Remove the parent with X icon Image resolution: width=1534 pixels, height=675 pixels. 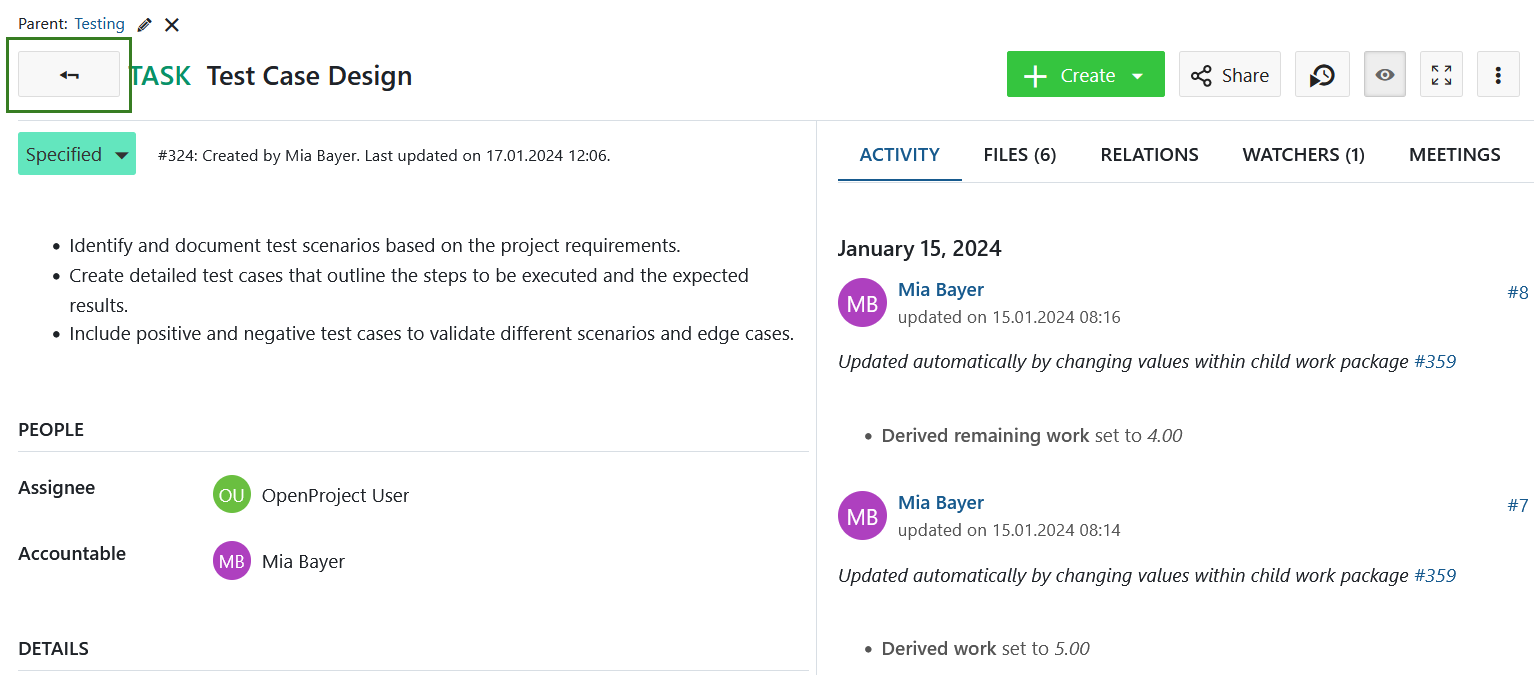click(172, 24)
